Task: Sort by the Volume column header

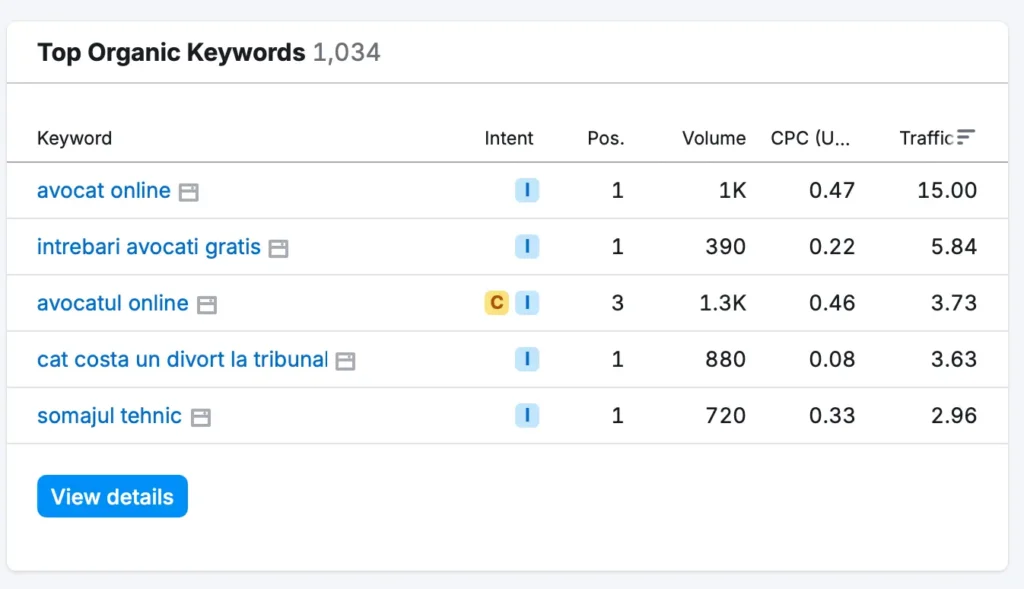Action: click(x=714, y=138)
